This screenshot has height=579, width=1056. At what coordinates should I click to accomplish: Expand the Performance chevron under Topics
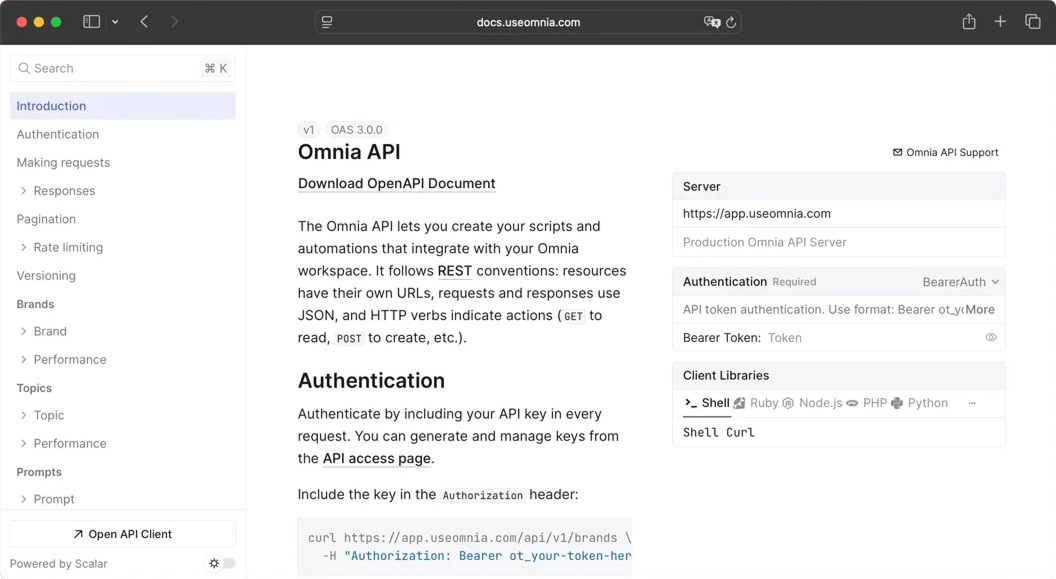24,443
